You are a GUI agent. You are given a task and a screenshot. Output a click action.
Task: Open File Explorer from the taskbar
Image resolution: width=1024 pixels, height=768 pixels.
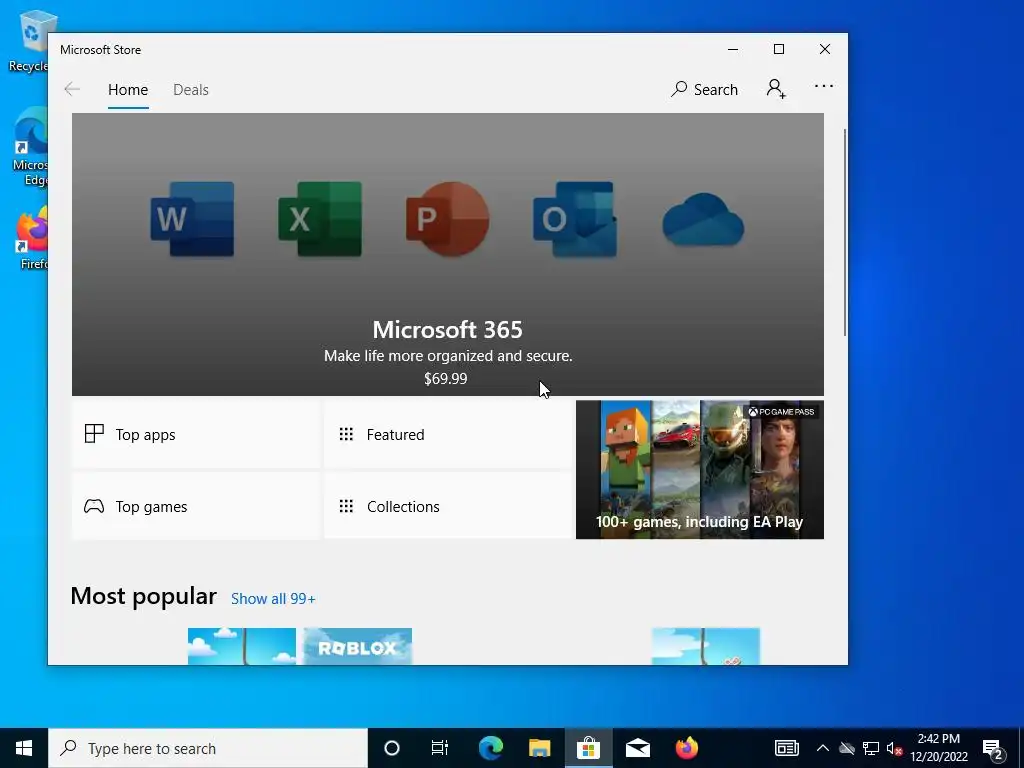(x=539, y=748)
